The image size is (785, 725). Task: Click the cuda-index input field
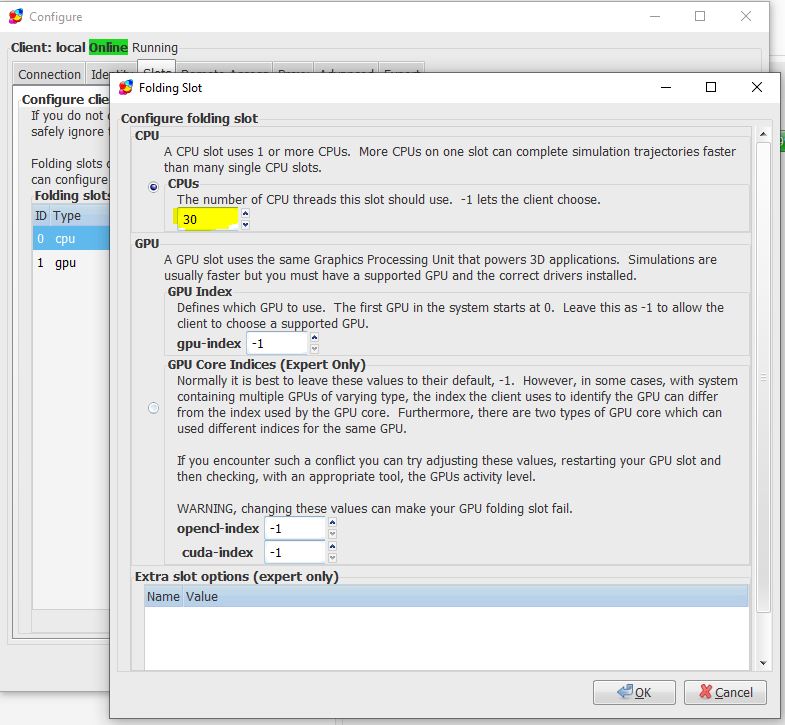point(294,552)
